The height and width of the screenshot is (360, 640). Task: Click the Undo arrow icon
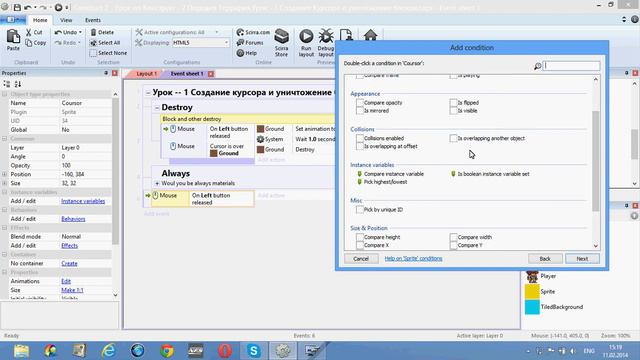point(58,32)
